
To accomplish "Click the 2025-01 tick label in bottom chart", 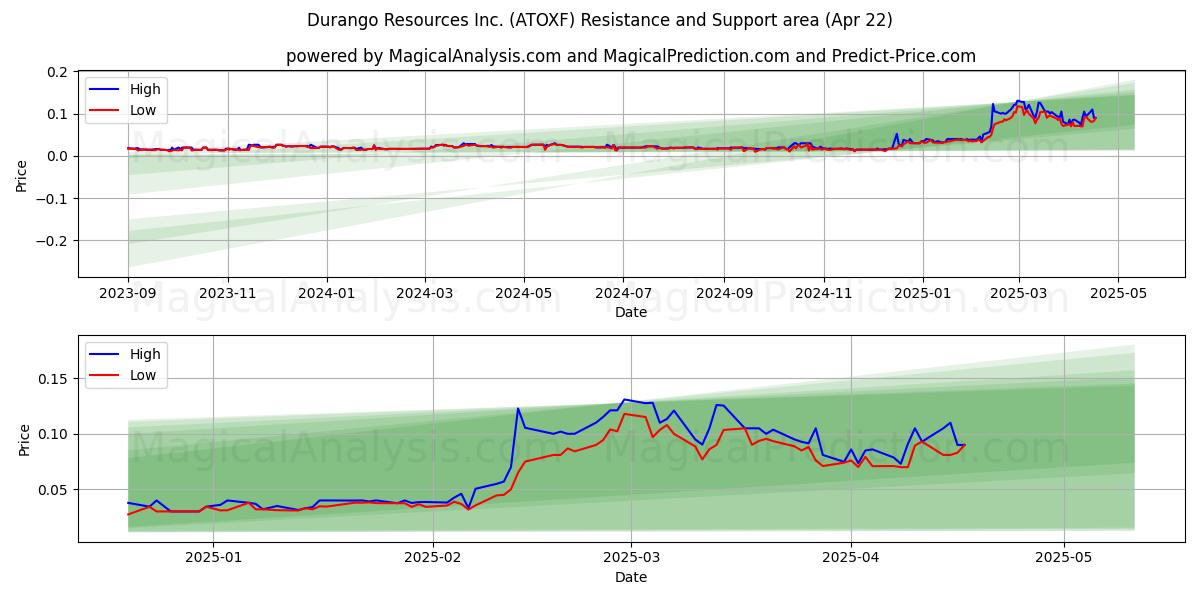I will 214,558.
